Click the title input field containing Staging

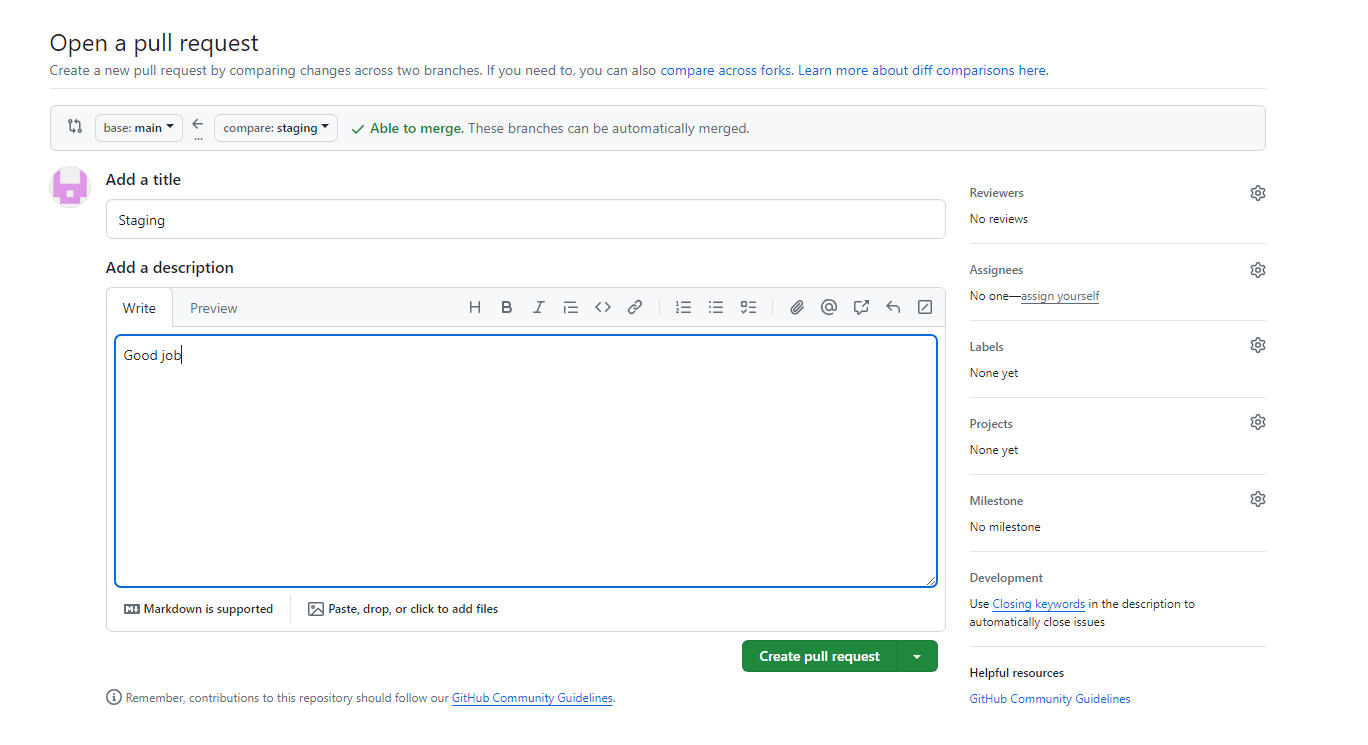click(525, 220)
